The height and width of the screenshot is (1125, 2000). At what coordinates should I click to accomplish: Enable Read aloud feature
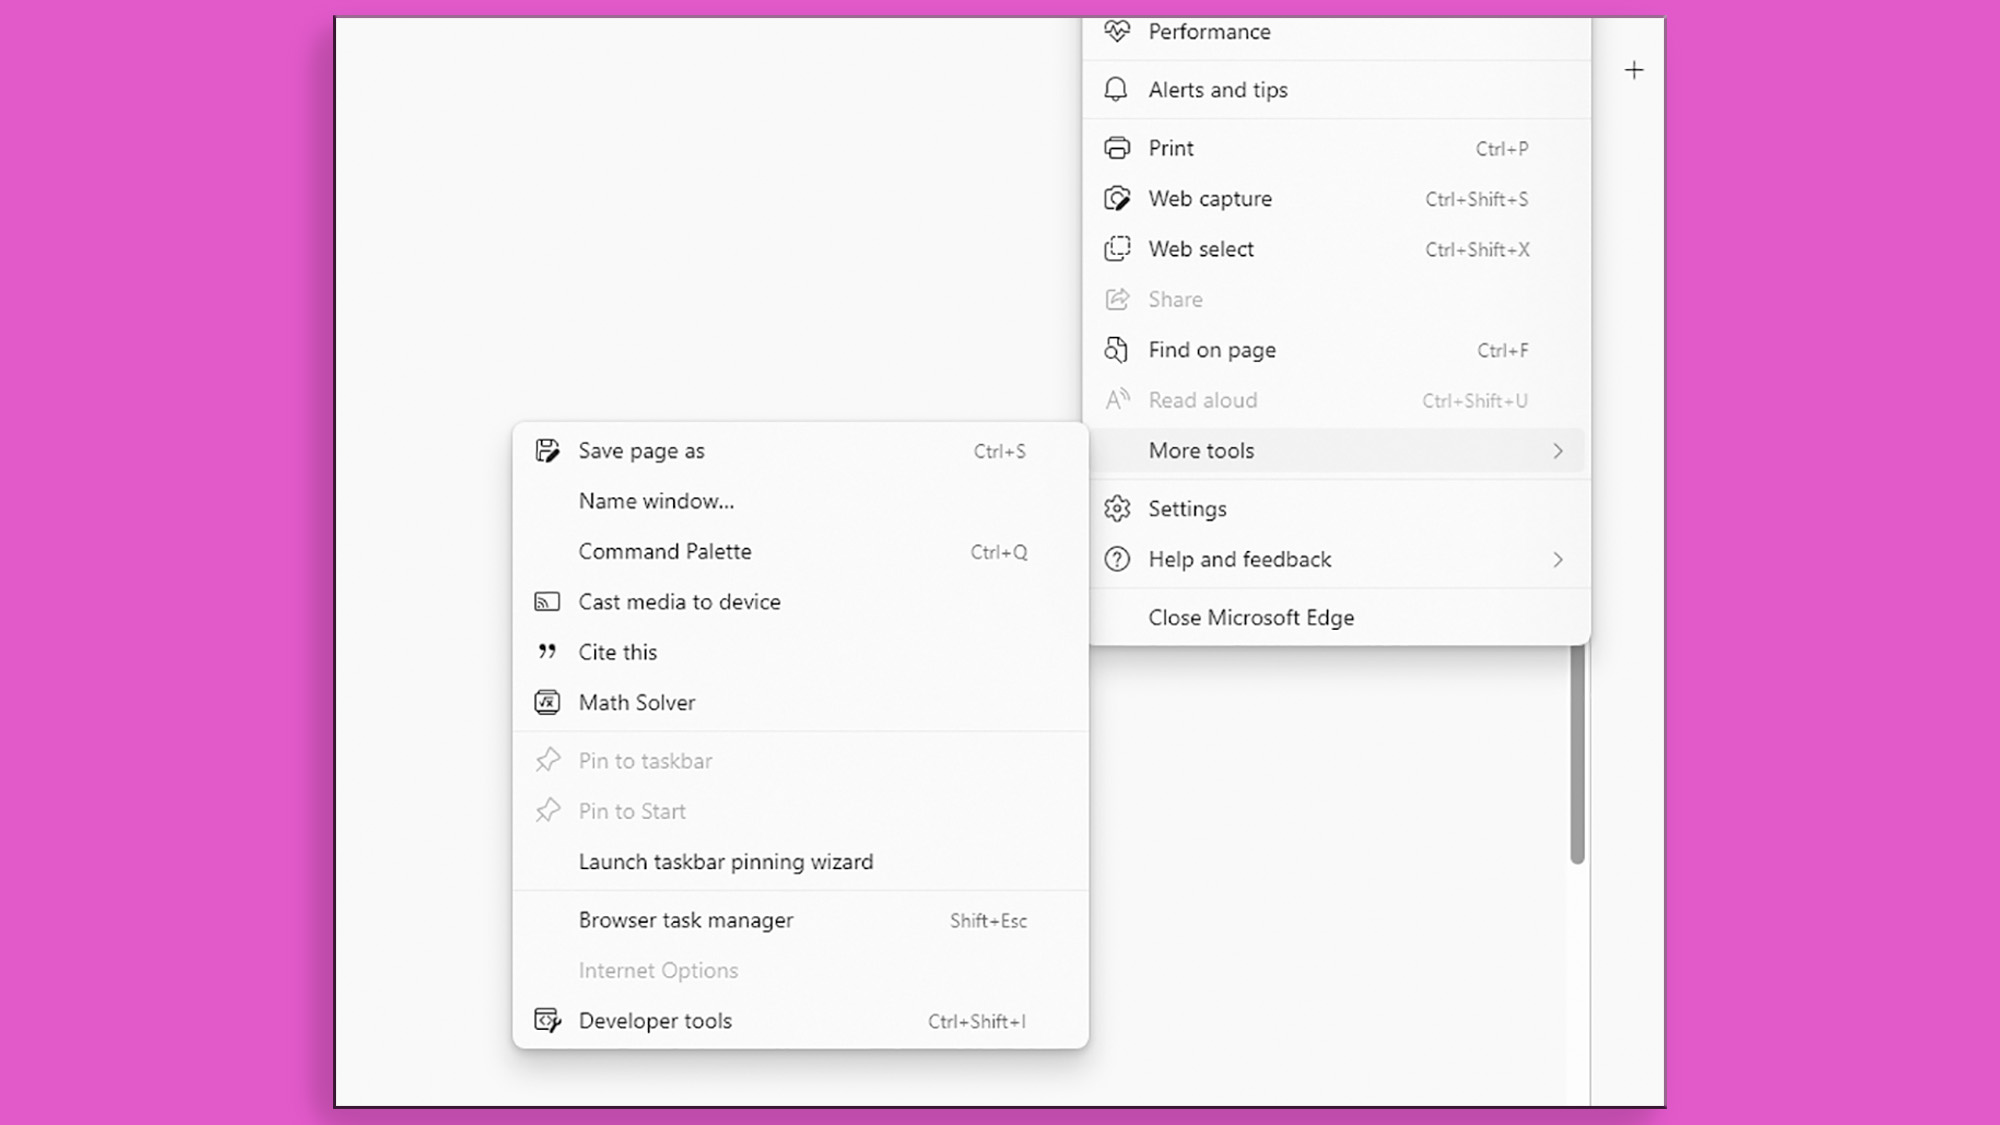pyautogui.click(x=1203, y=400)
